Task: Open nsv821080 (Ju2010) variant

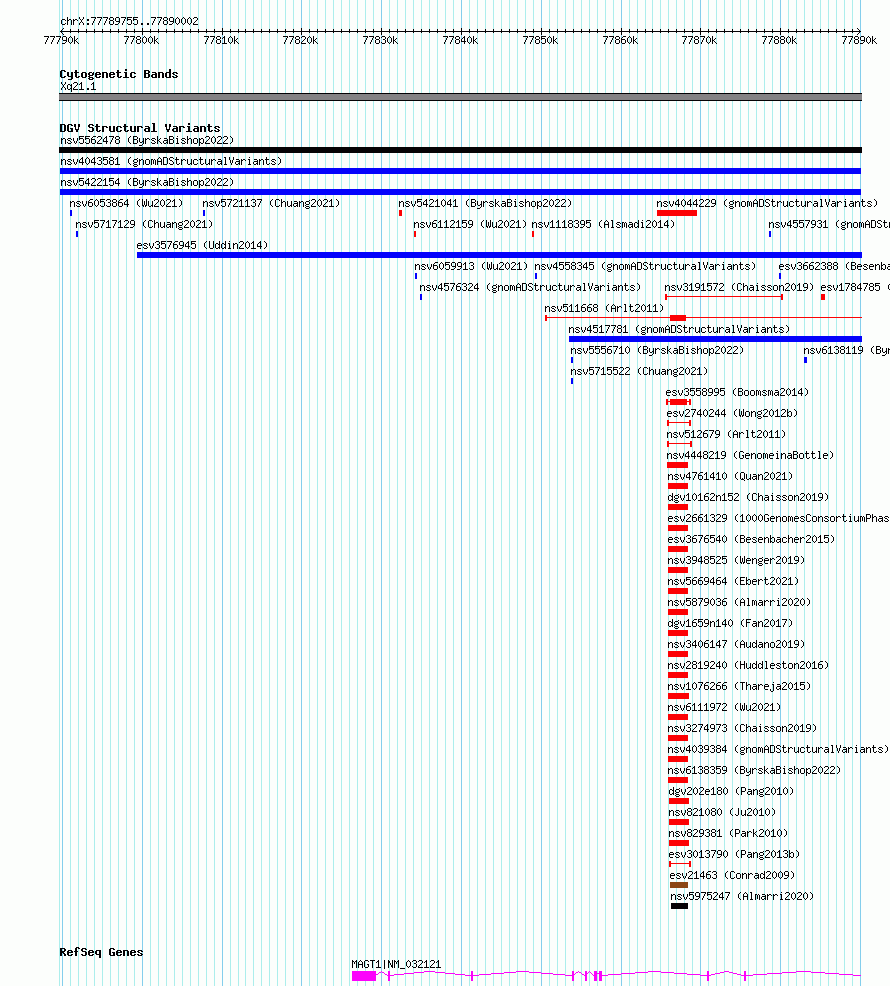Action: tap(722, 812)
